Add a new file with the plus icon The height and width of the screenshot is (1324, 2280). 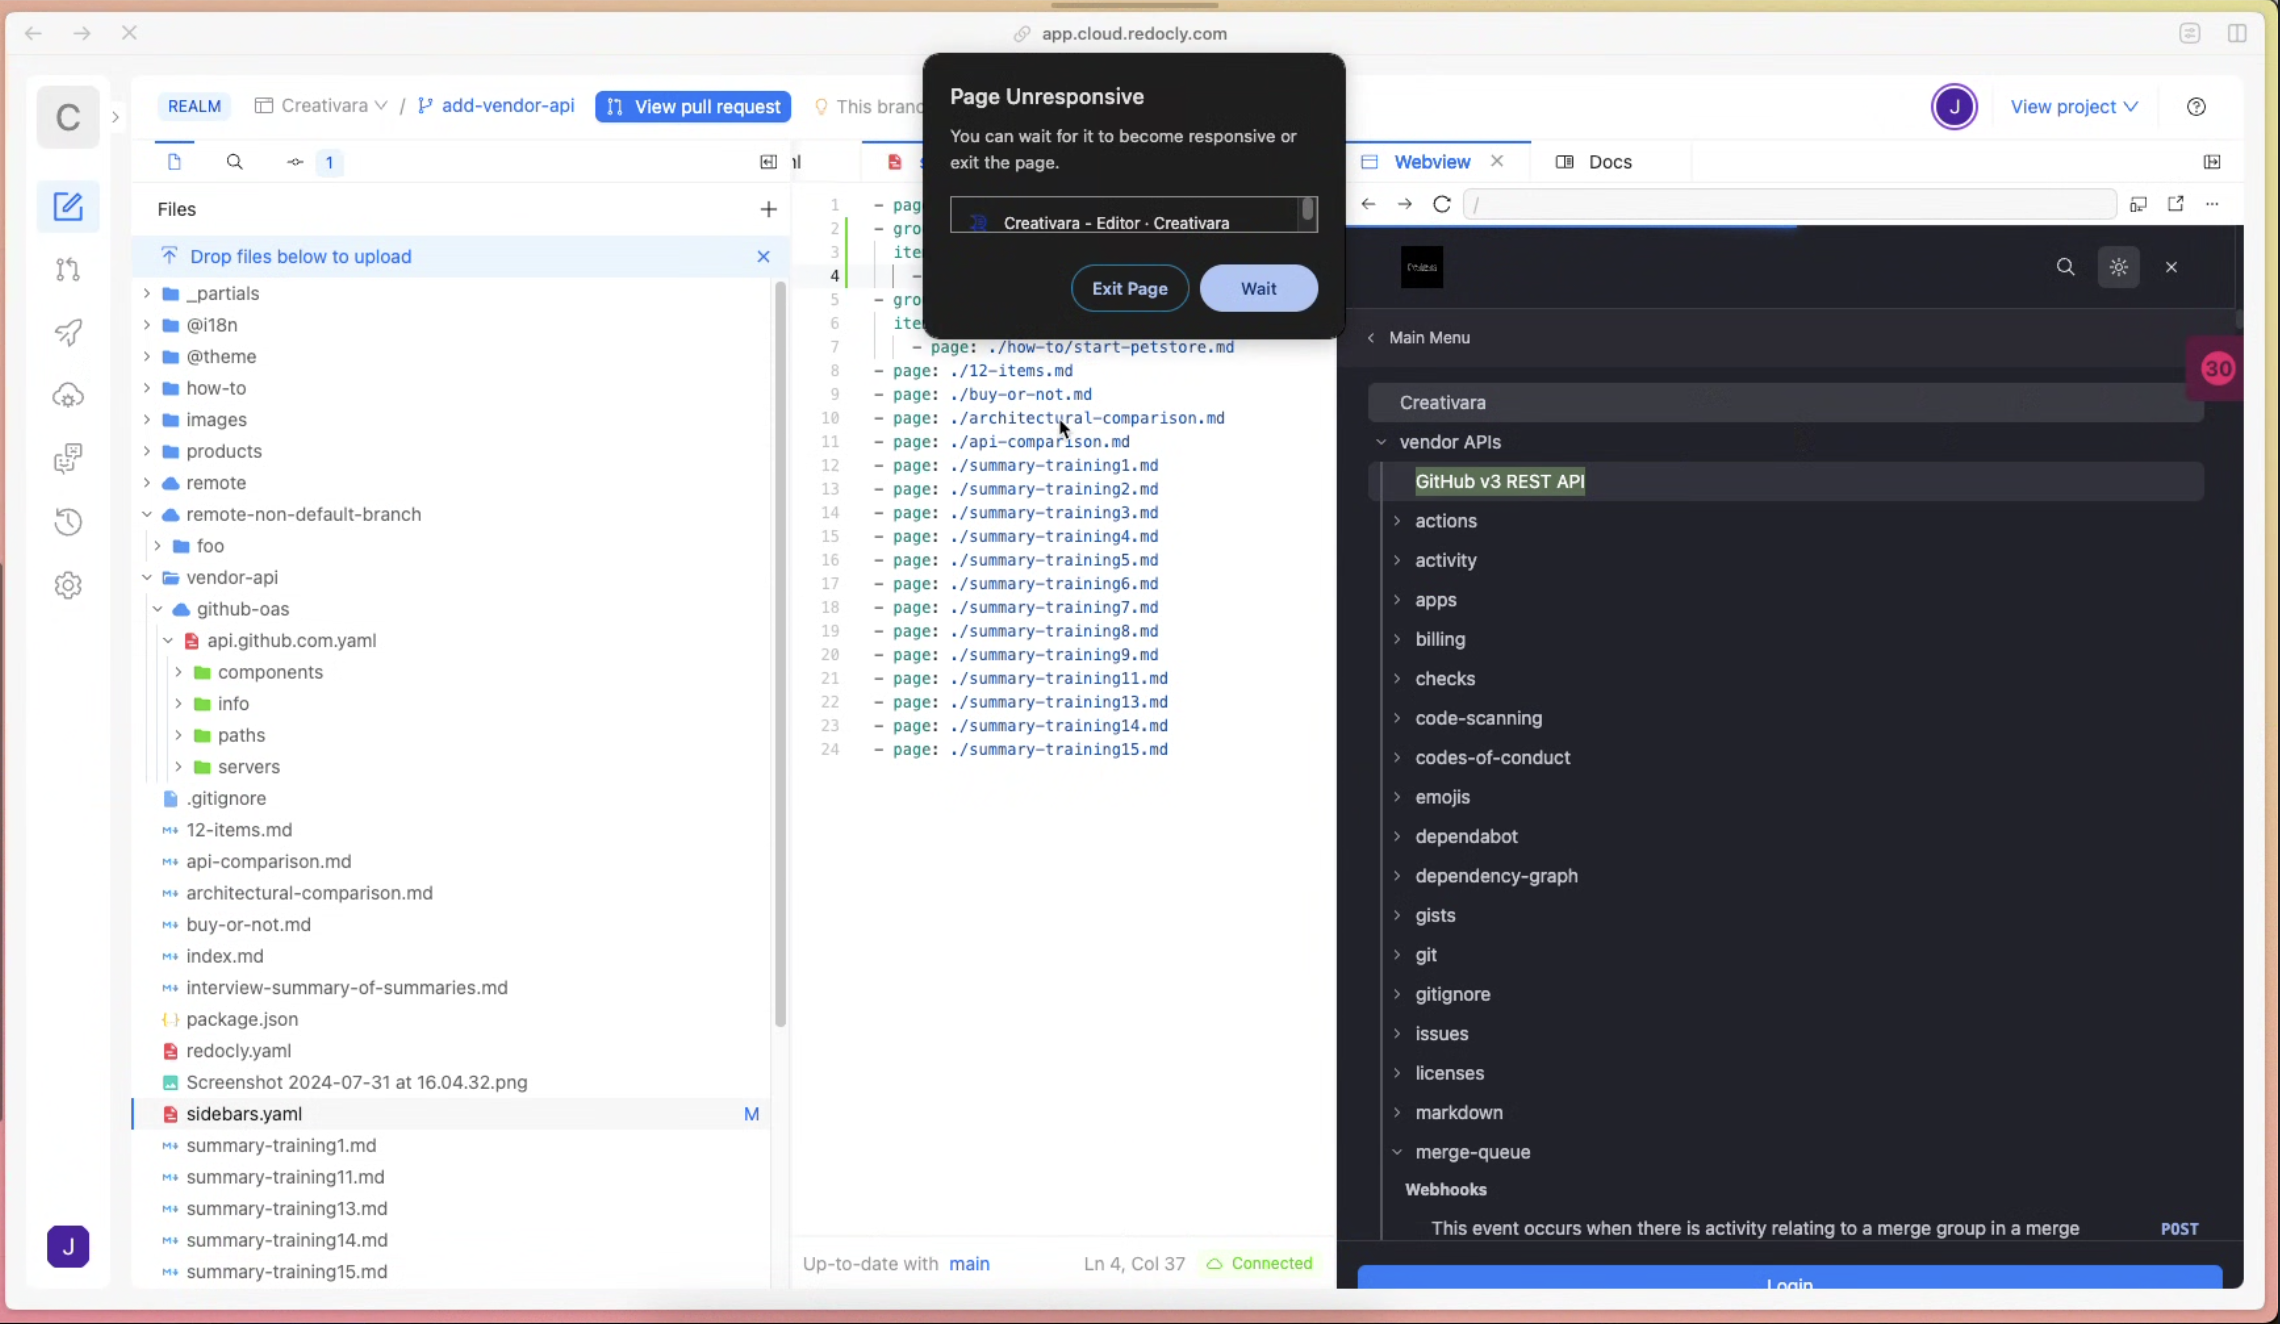click(768, 209)
